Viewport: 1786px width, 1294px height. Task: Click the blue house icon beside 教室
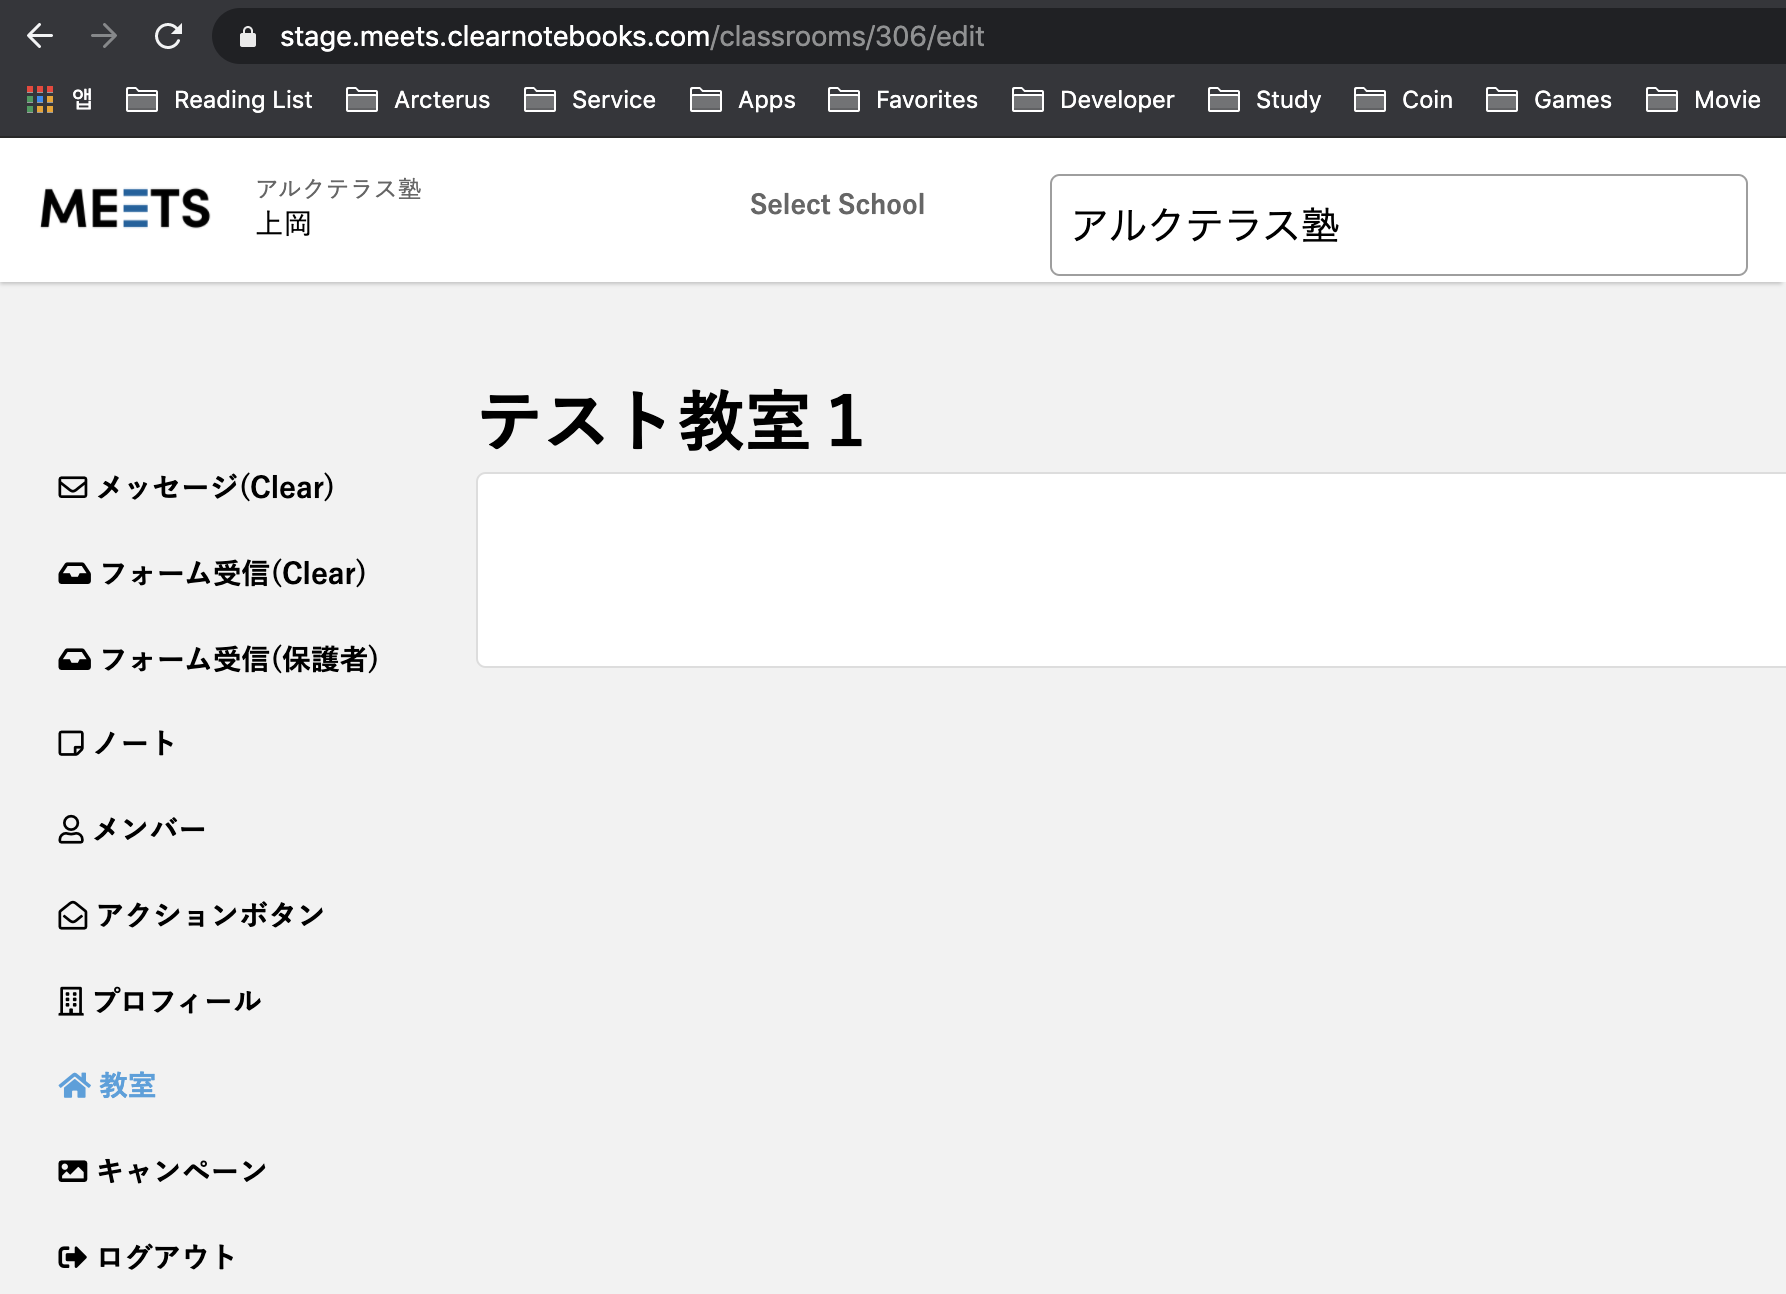(74, 1086)
